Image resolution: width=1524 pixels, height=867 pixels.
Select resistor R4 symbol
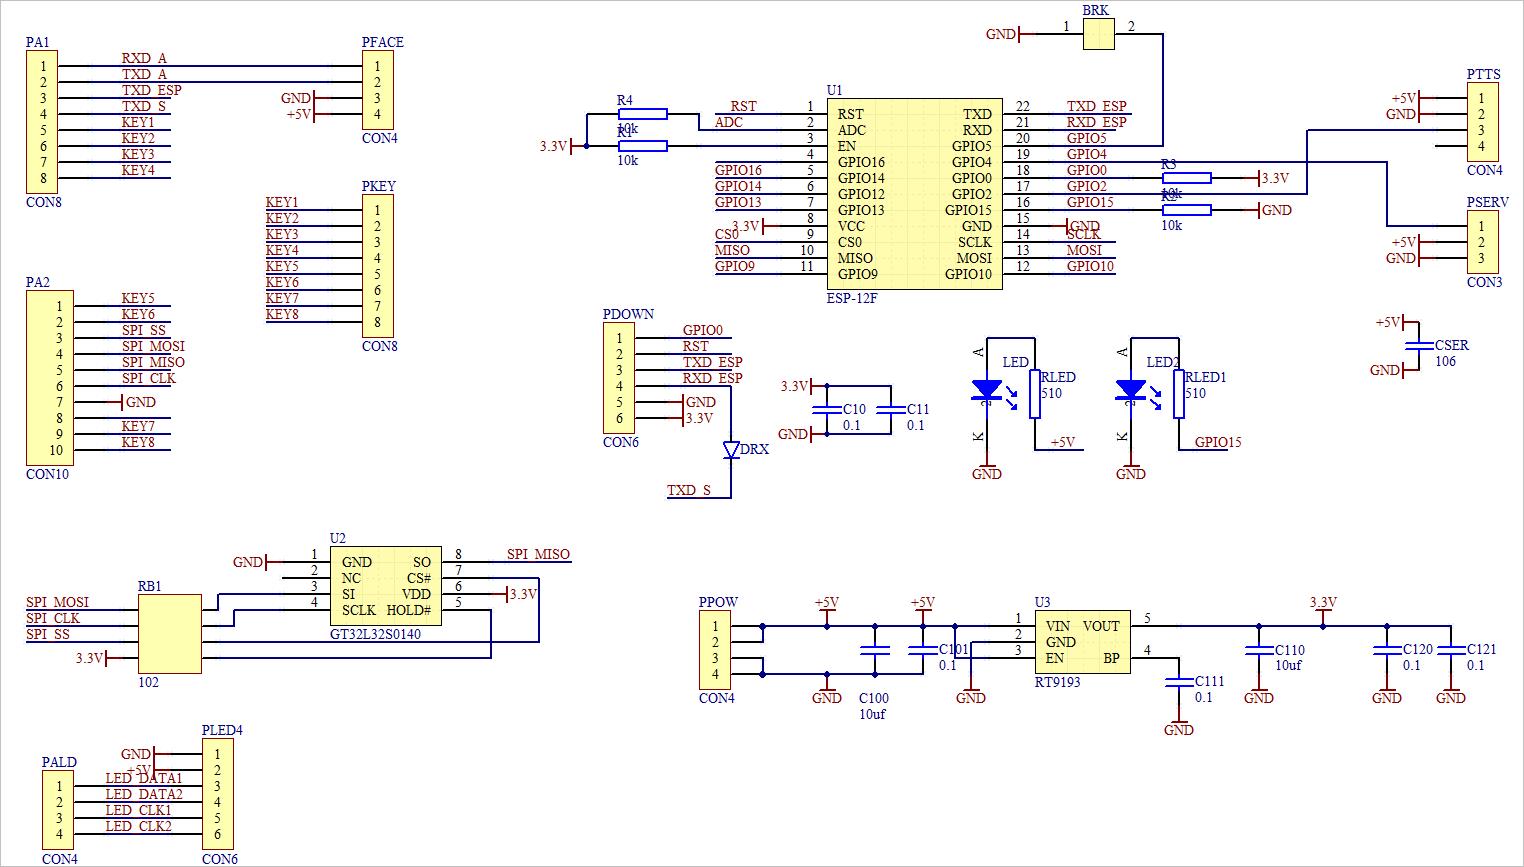point(643,114)
